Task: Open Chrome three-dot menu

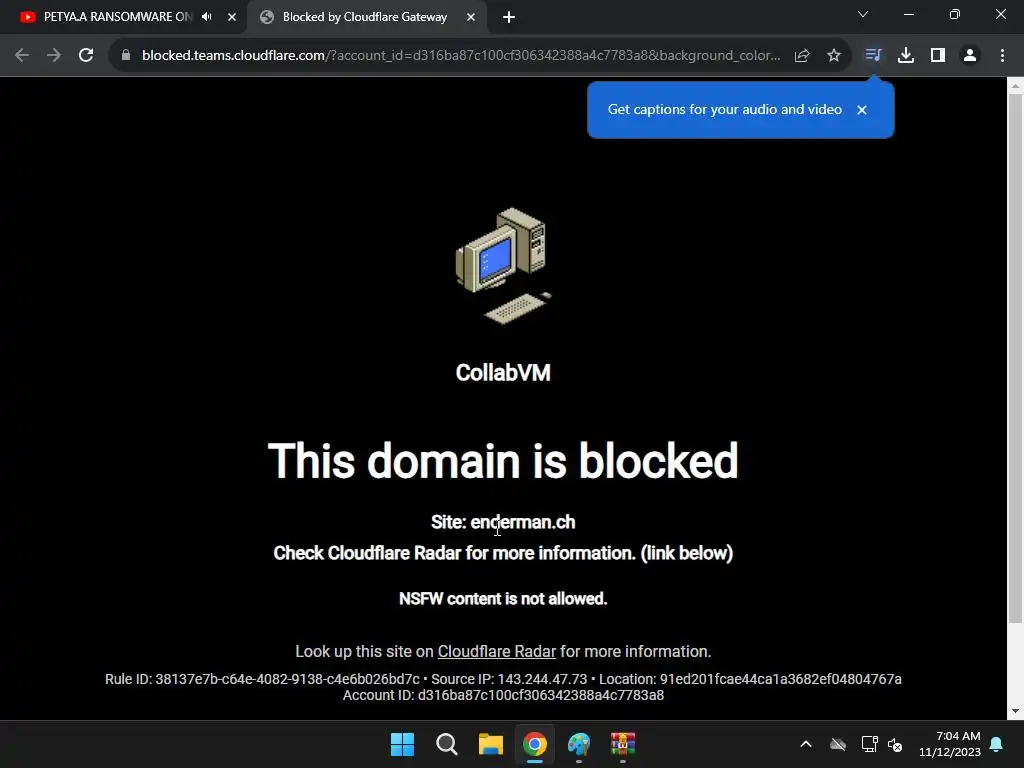Action: tap(1002, 56)
